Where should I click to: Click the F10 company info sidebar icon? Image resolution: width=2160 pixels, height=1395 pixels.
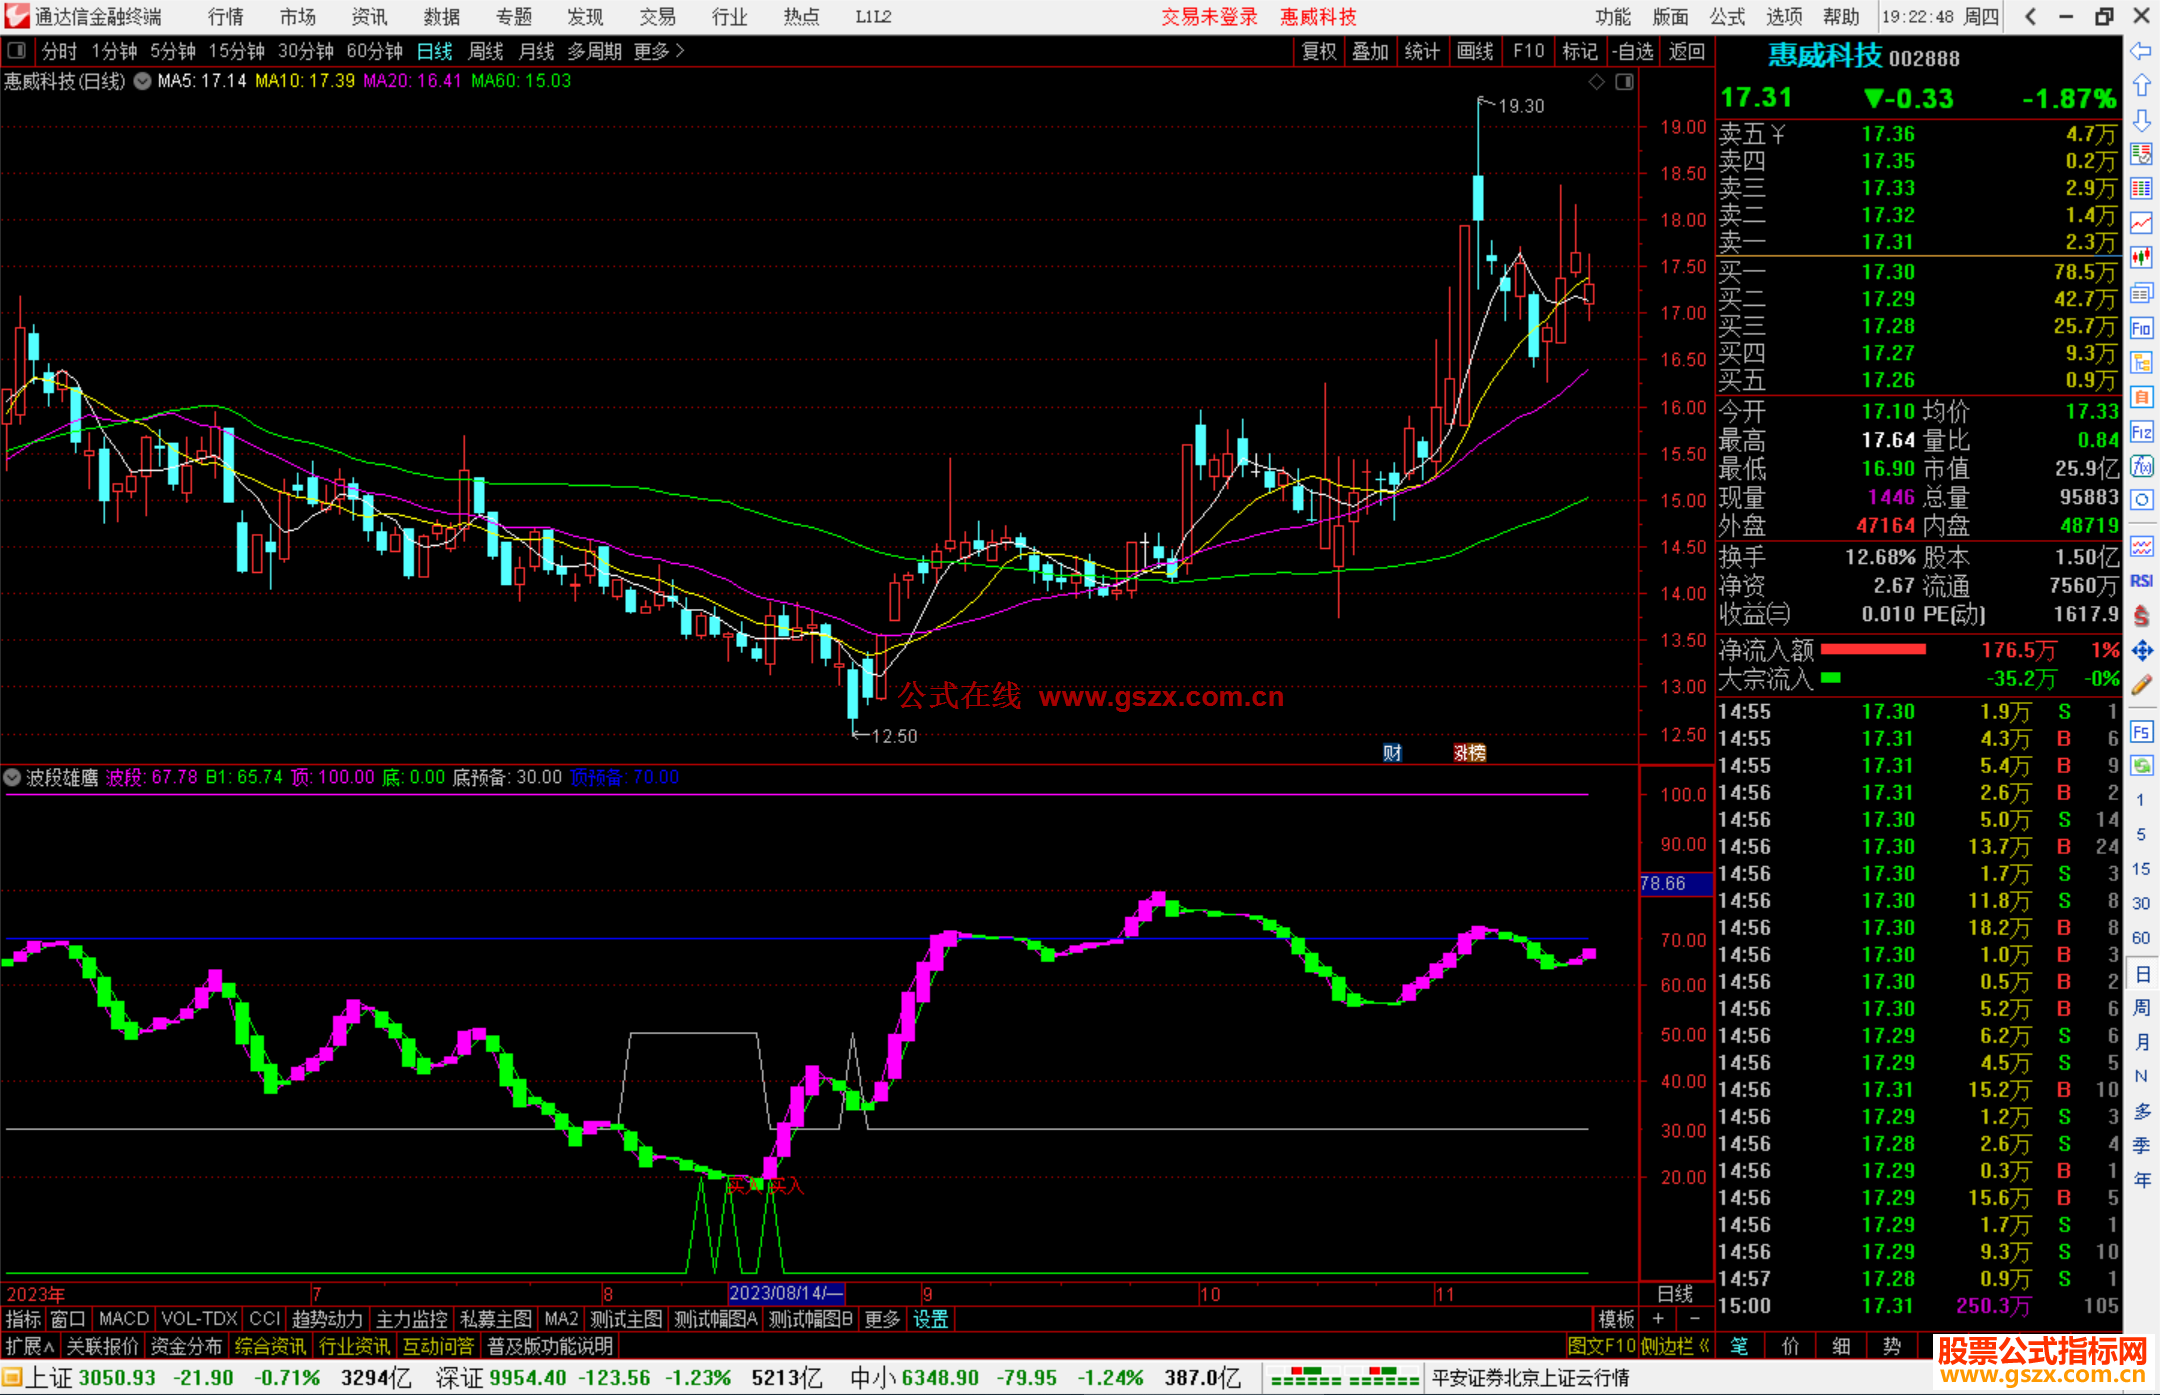click(x=2141, y=328)
